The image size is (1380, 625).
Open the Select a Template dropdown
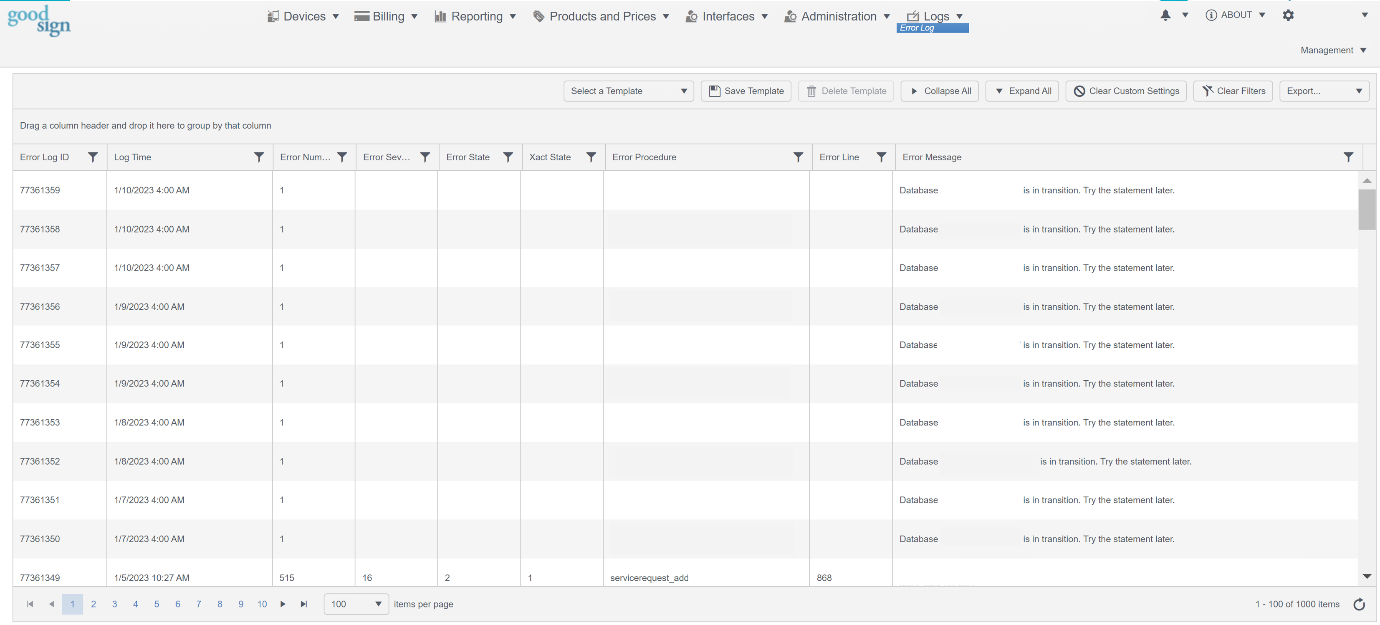pyautogui.click(x=628, y=91)
